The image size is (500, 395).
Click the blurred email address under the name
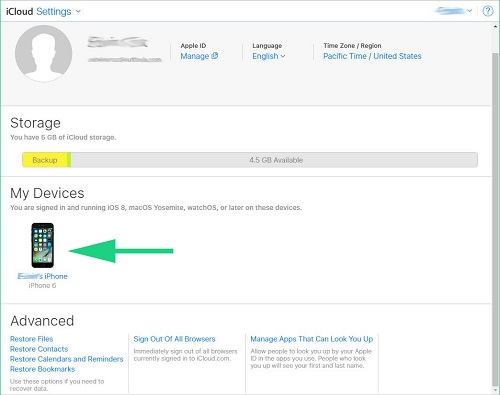click(125, 60)
